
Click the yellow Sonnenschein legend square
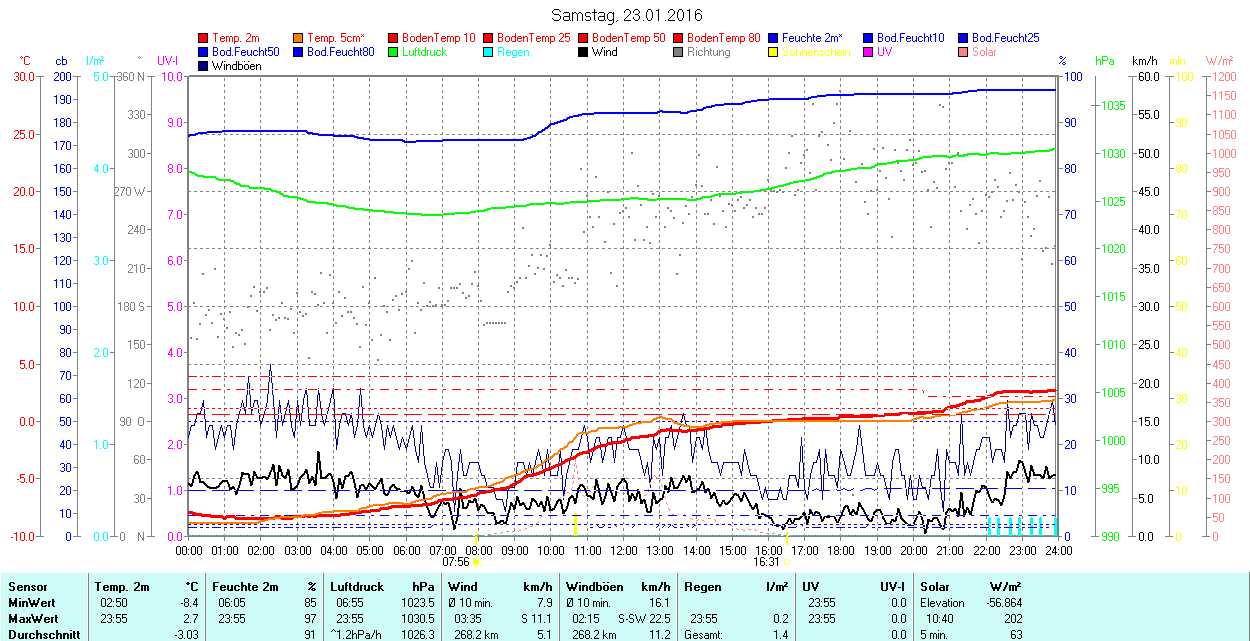[773, 52]
